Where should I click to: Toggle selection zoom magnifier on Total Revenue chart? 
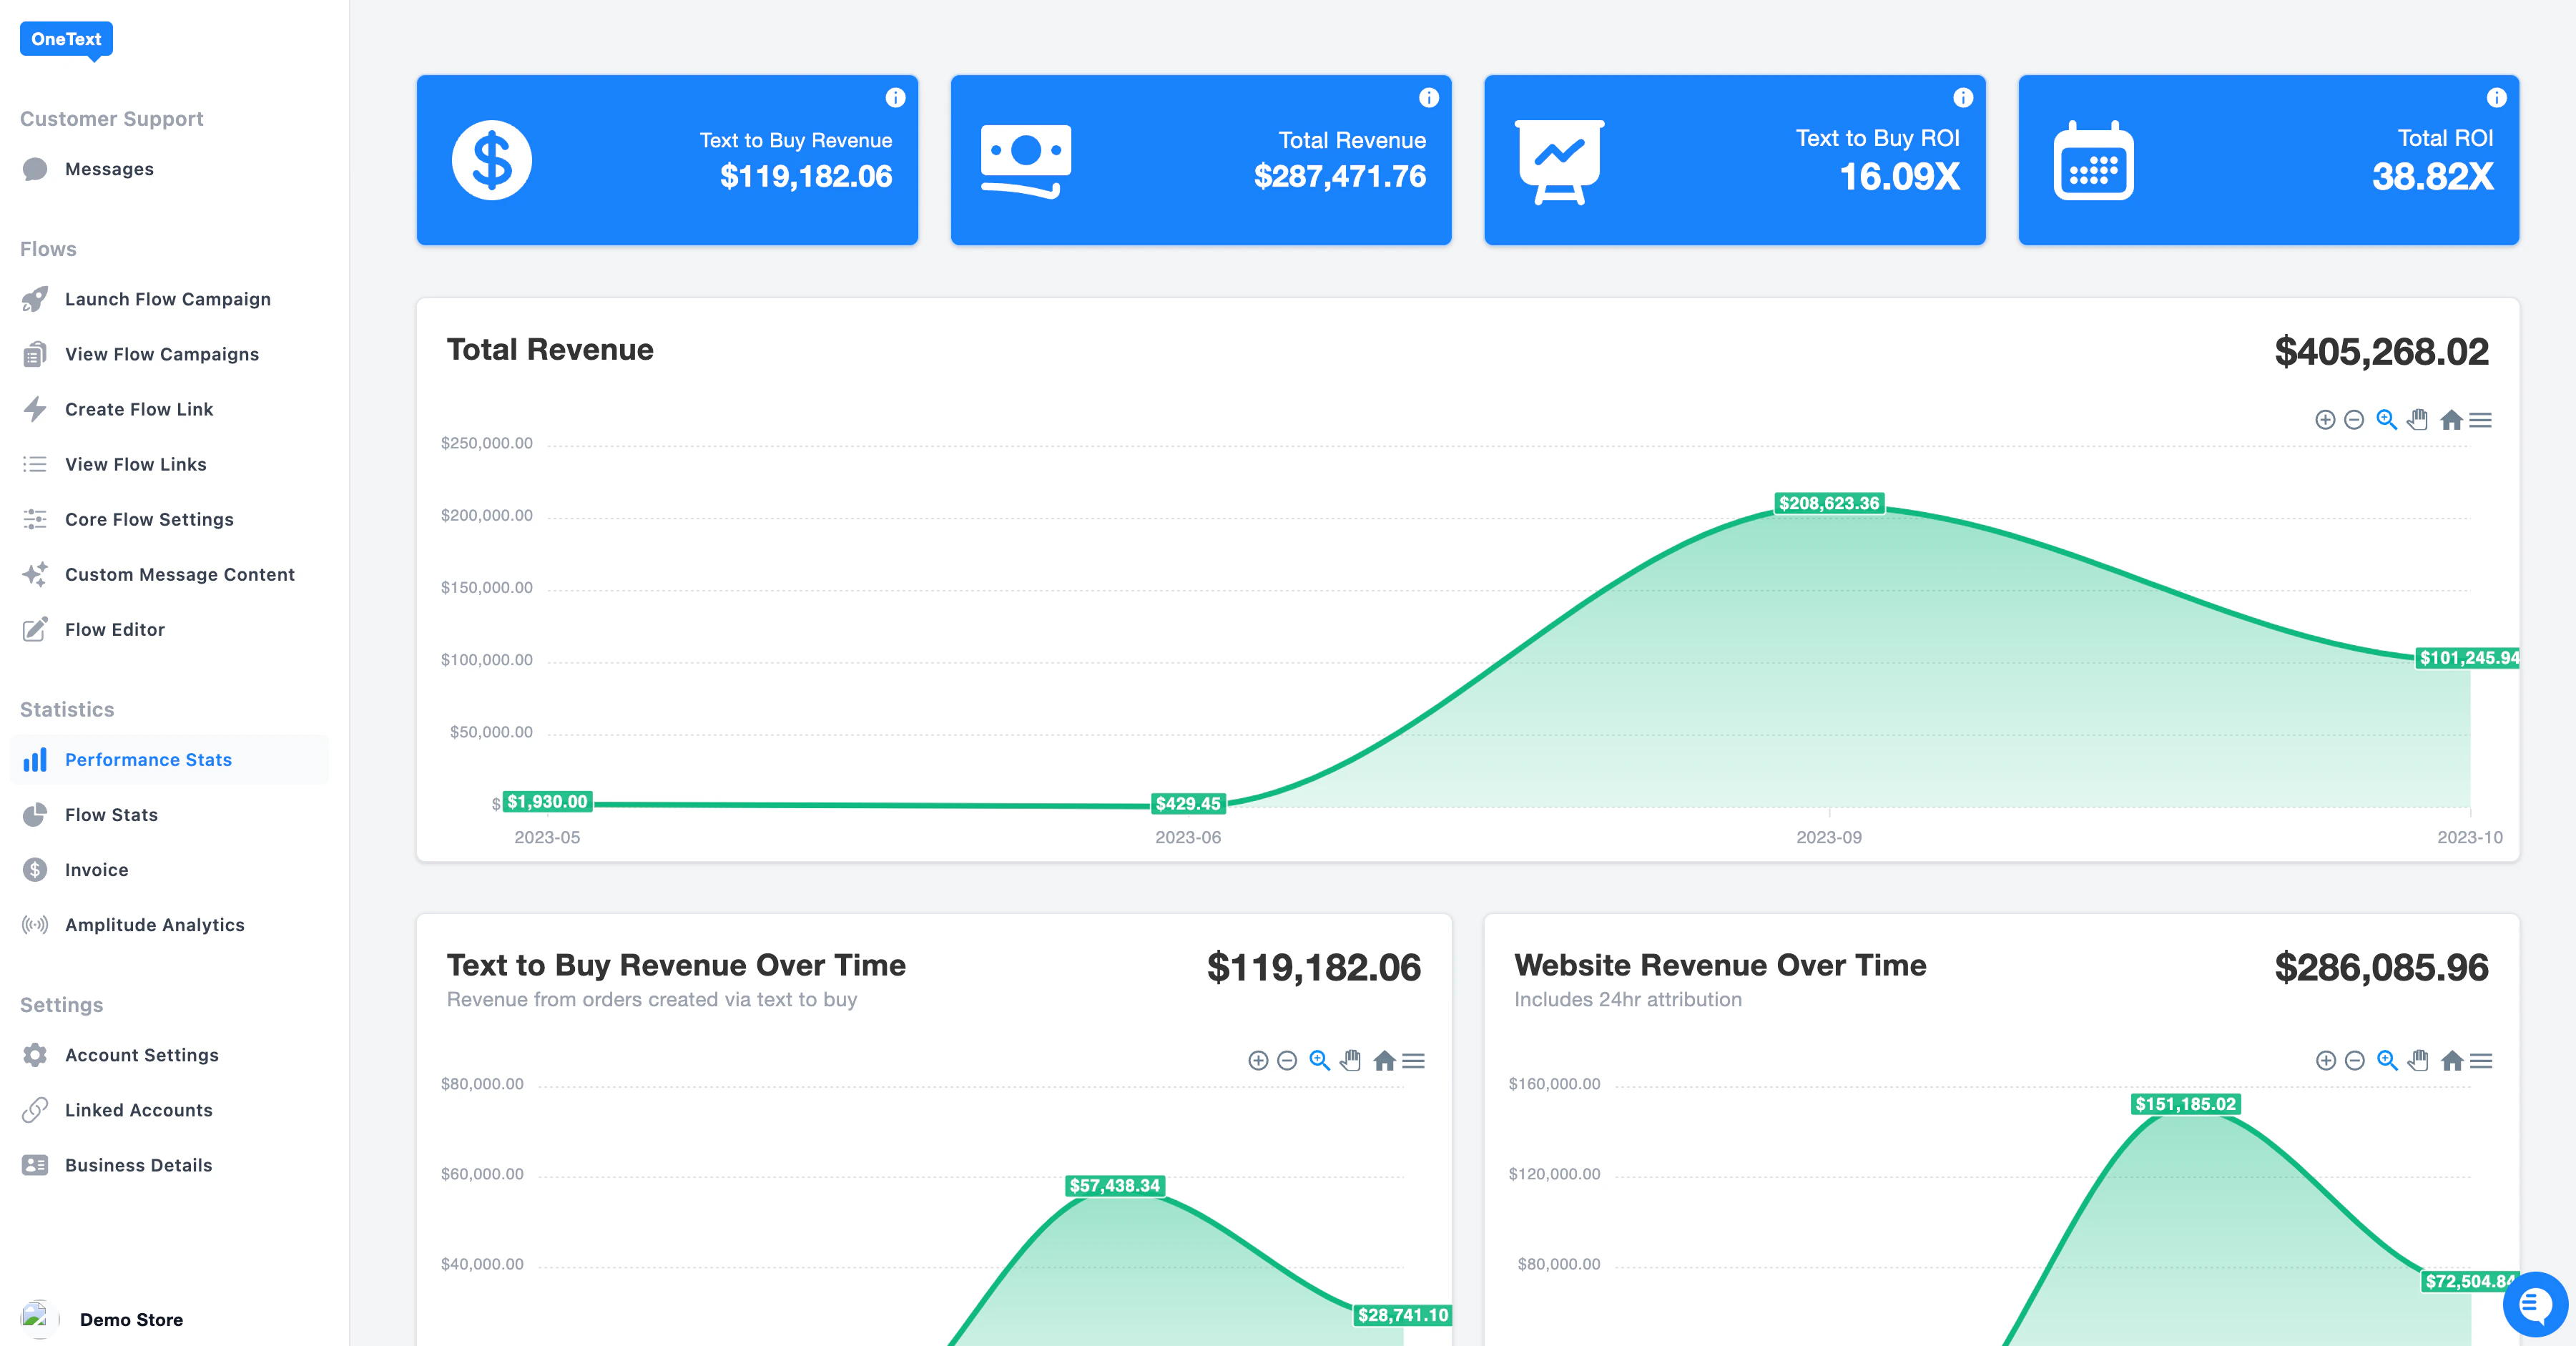pyautogui.click(x=2386, y=420)
